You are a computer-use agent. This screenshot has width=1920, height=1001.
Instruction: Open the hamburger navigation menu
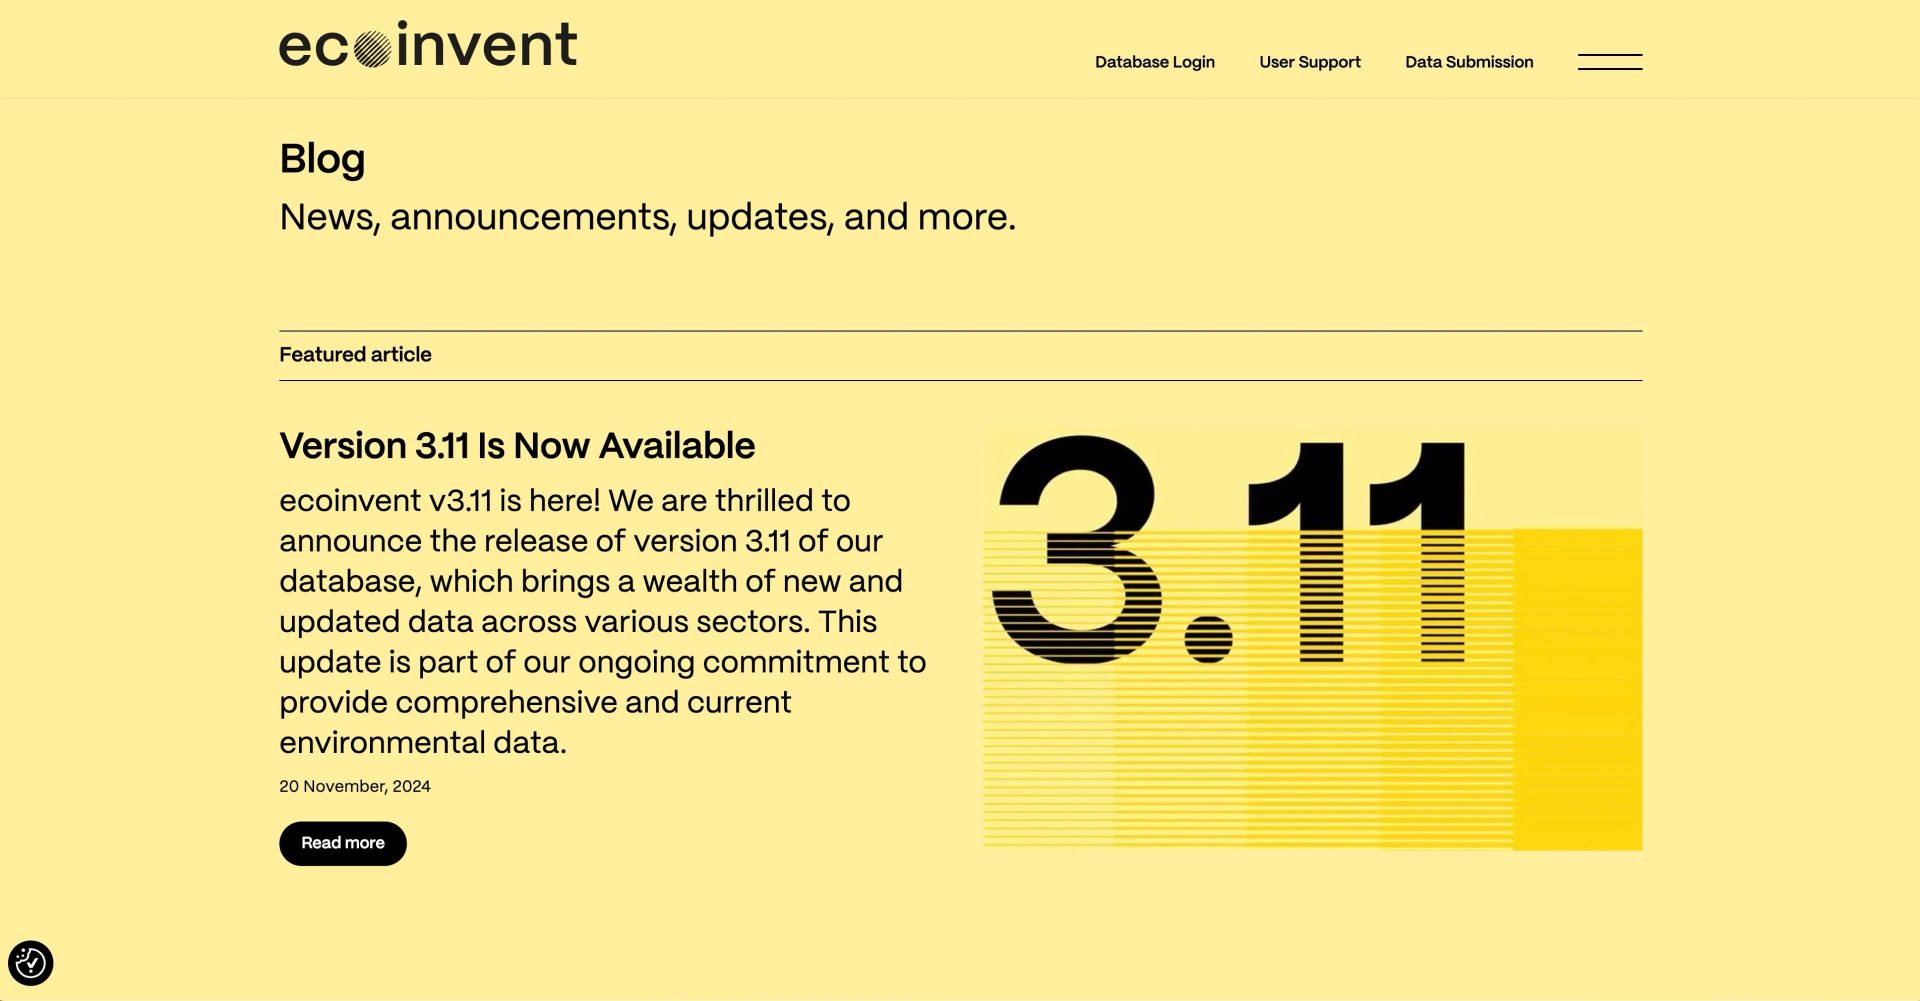1609,62
